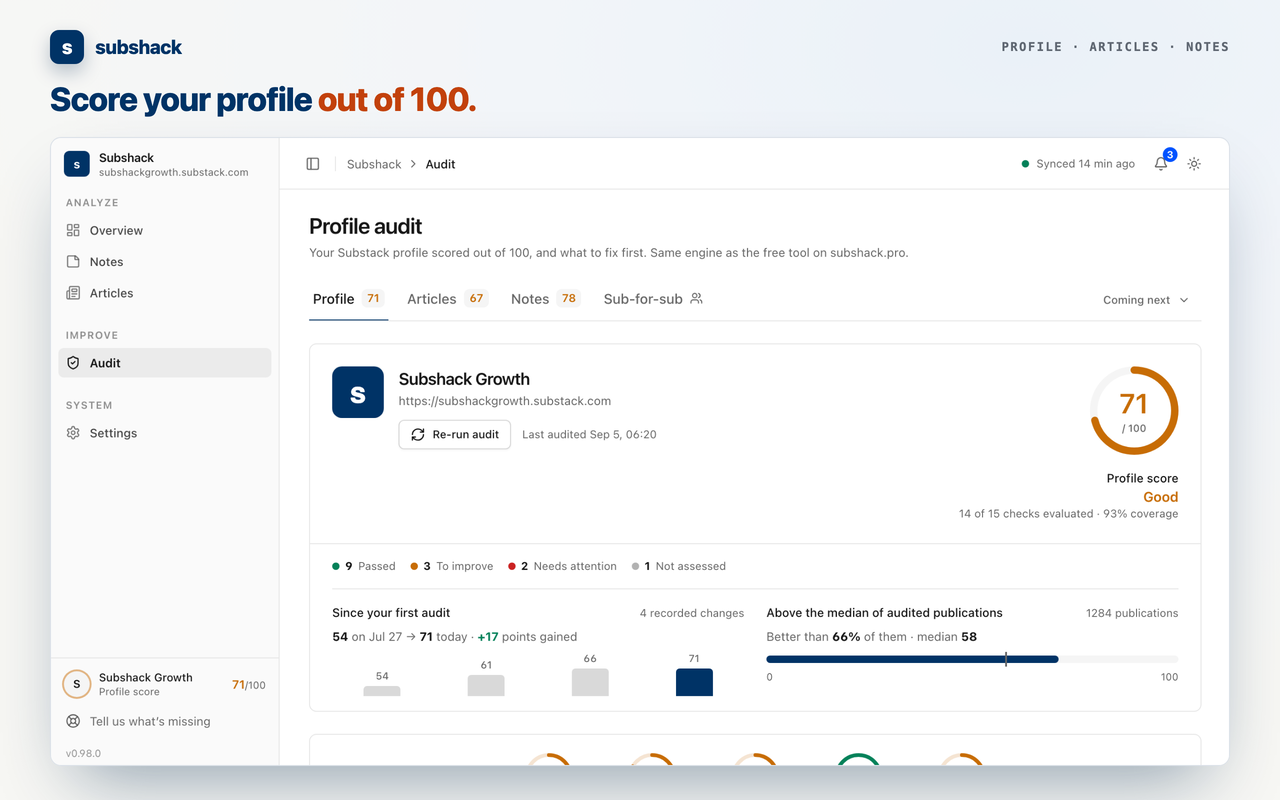Click the Subshack workspace header in the sidebar
The height and width of the screenshot is (800, 1280).
[165, 164]
